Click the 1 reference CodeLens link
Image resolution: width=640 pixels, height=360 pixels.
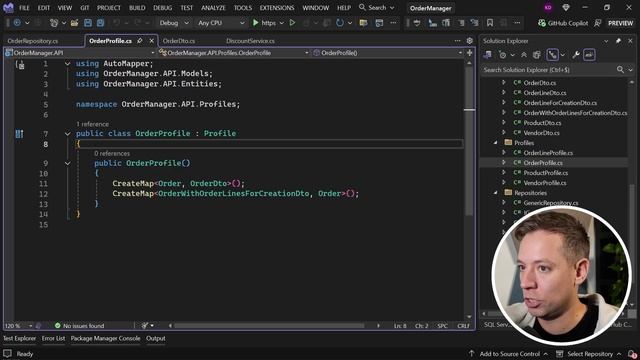pyautogui.click(x=92, y=124)
